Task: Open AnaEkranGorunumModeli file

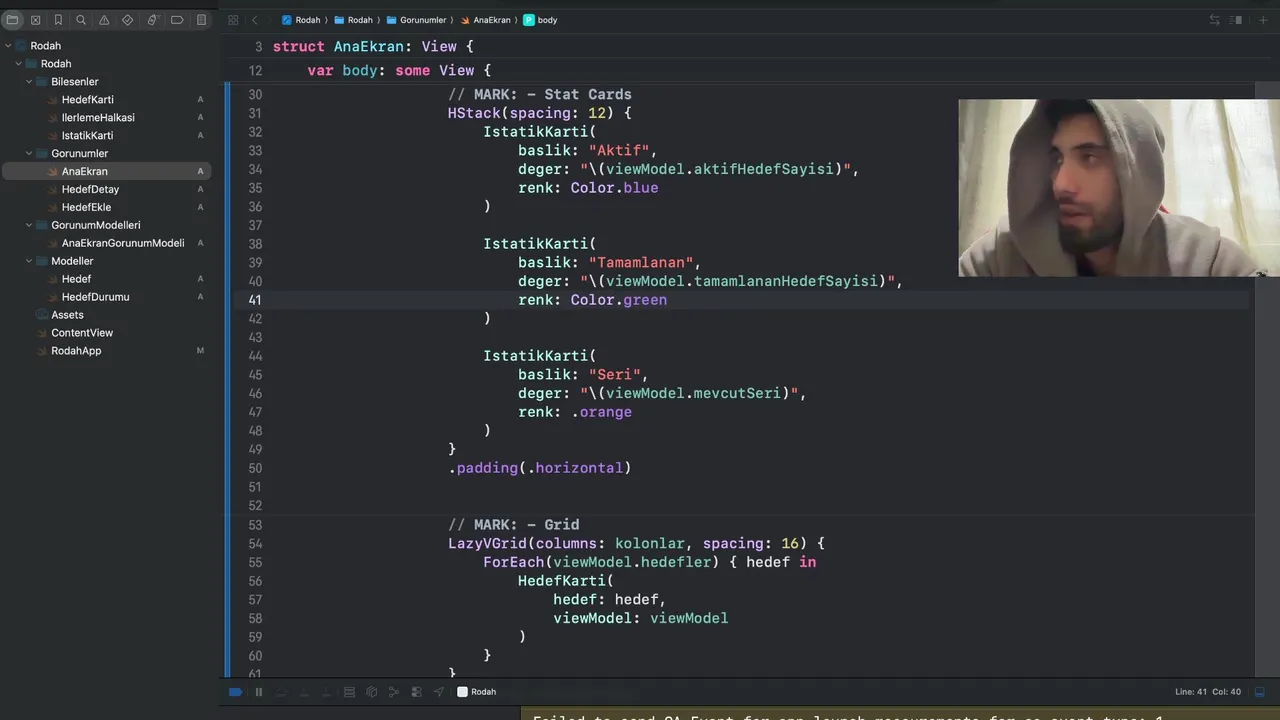Action: (x=123, y=243)
